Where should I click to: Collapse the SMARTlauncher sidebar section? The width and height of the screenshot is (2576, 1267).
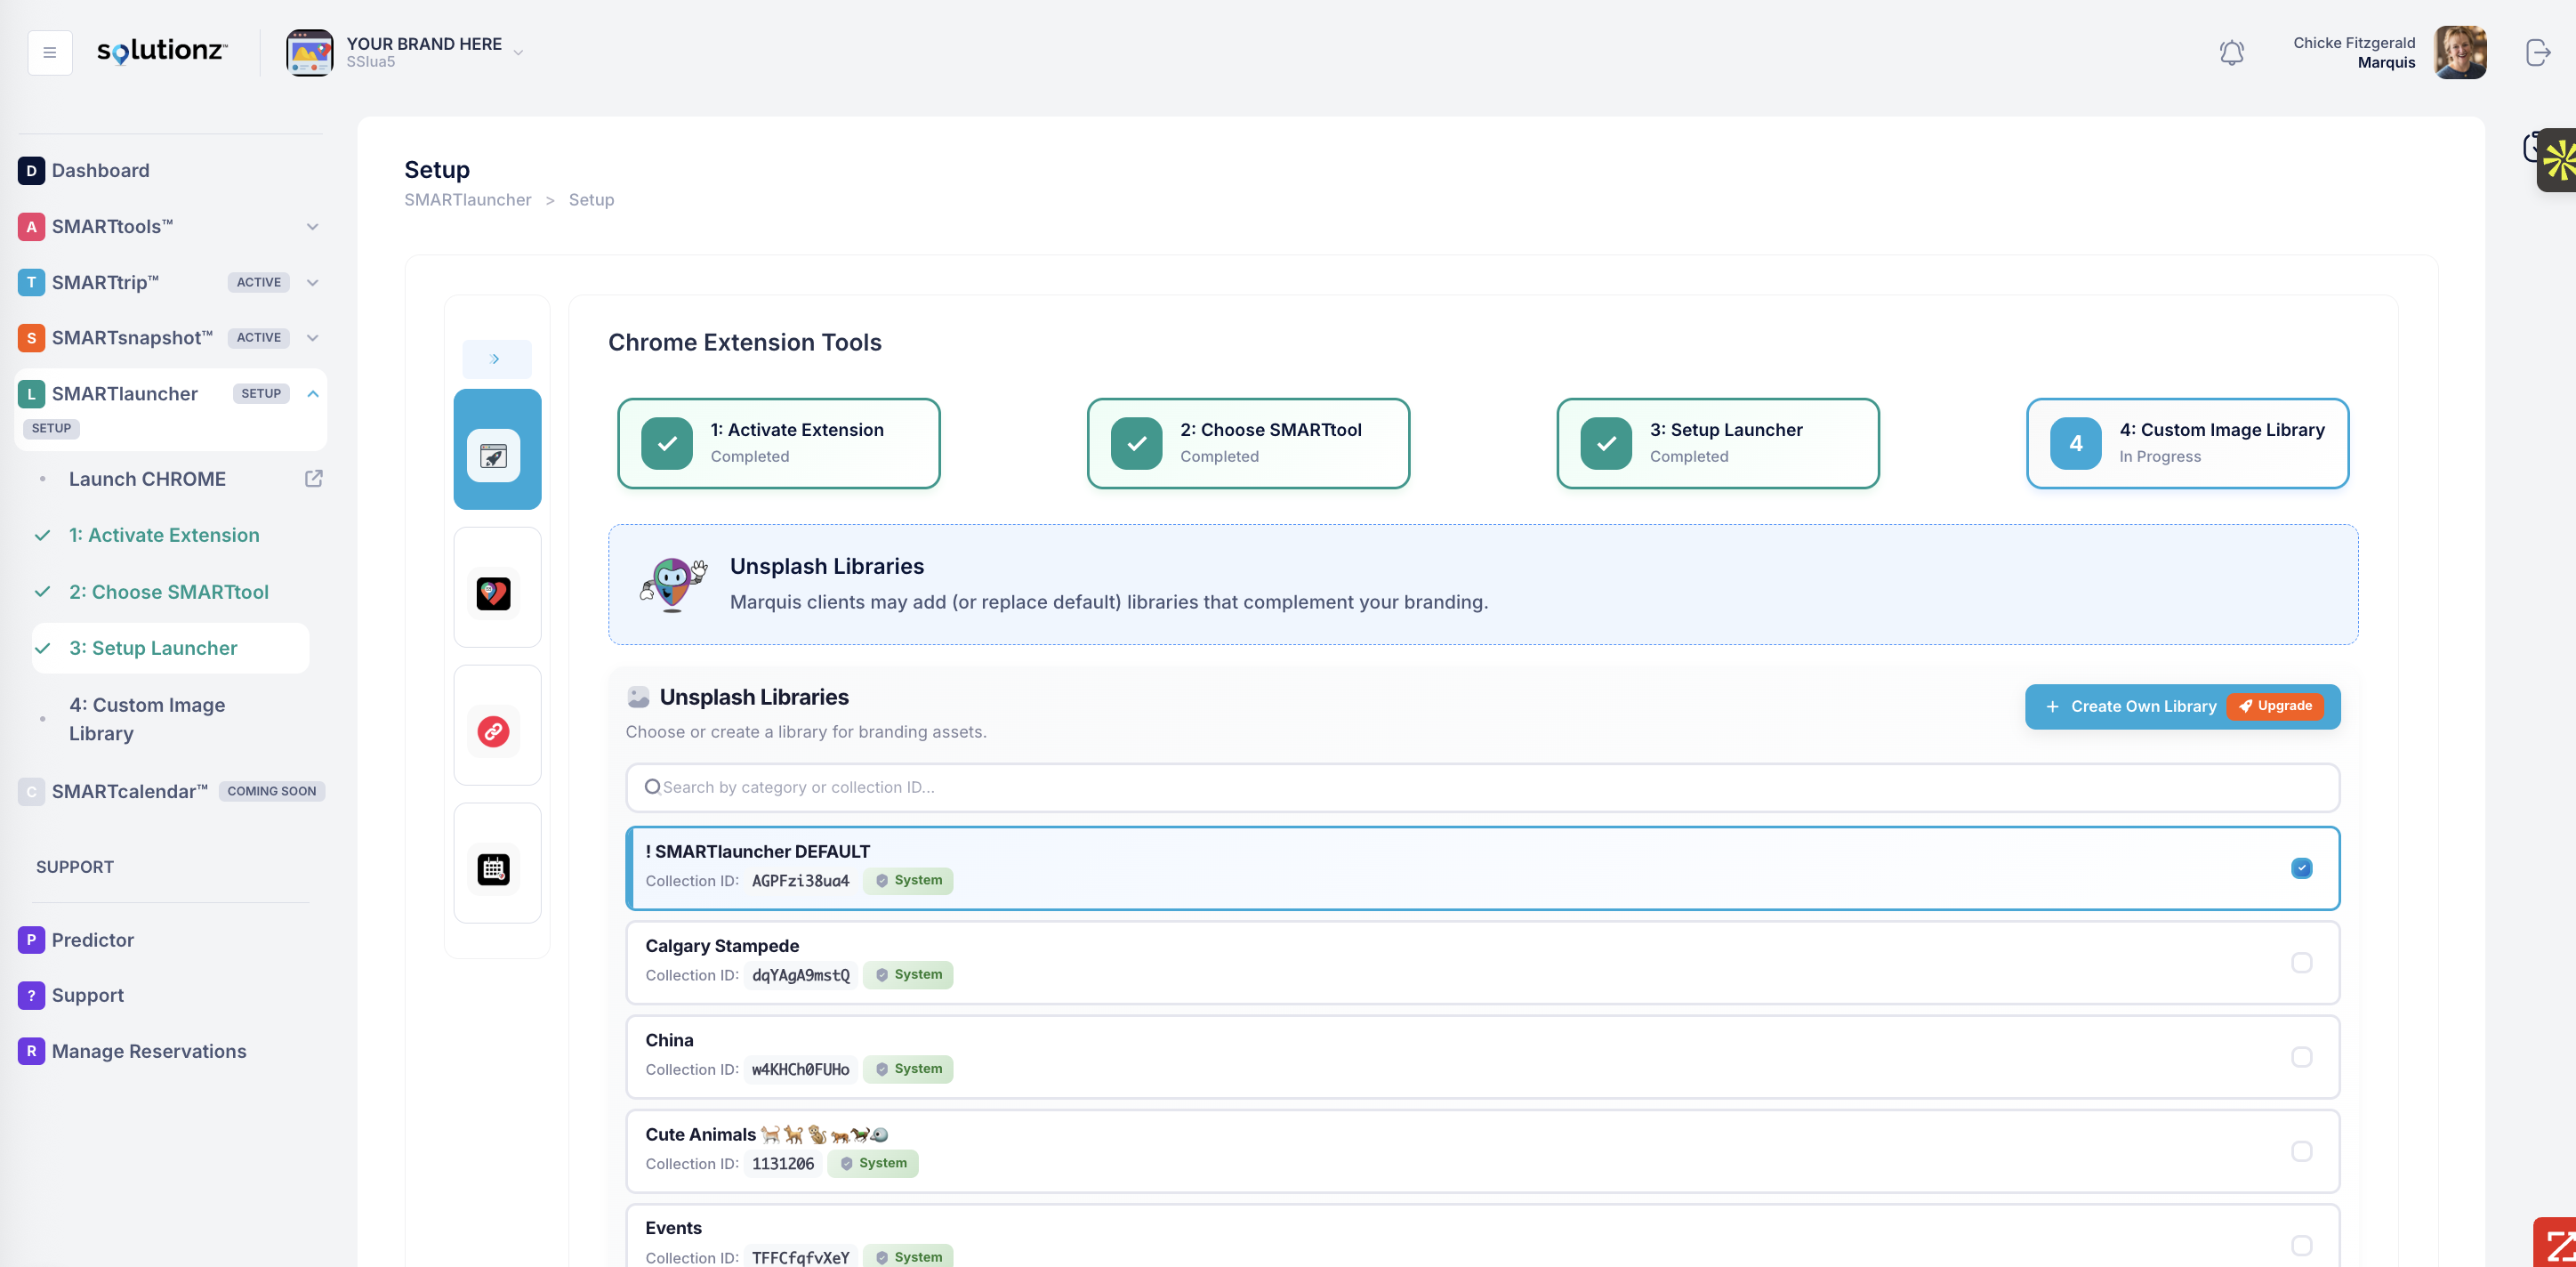pos(313,393)
